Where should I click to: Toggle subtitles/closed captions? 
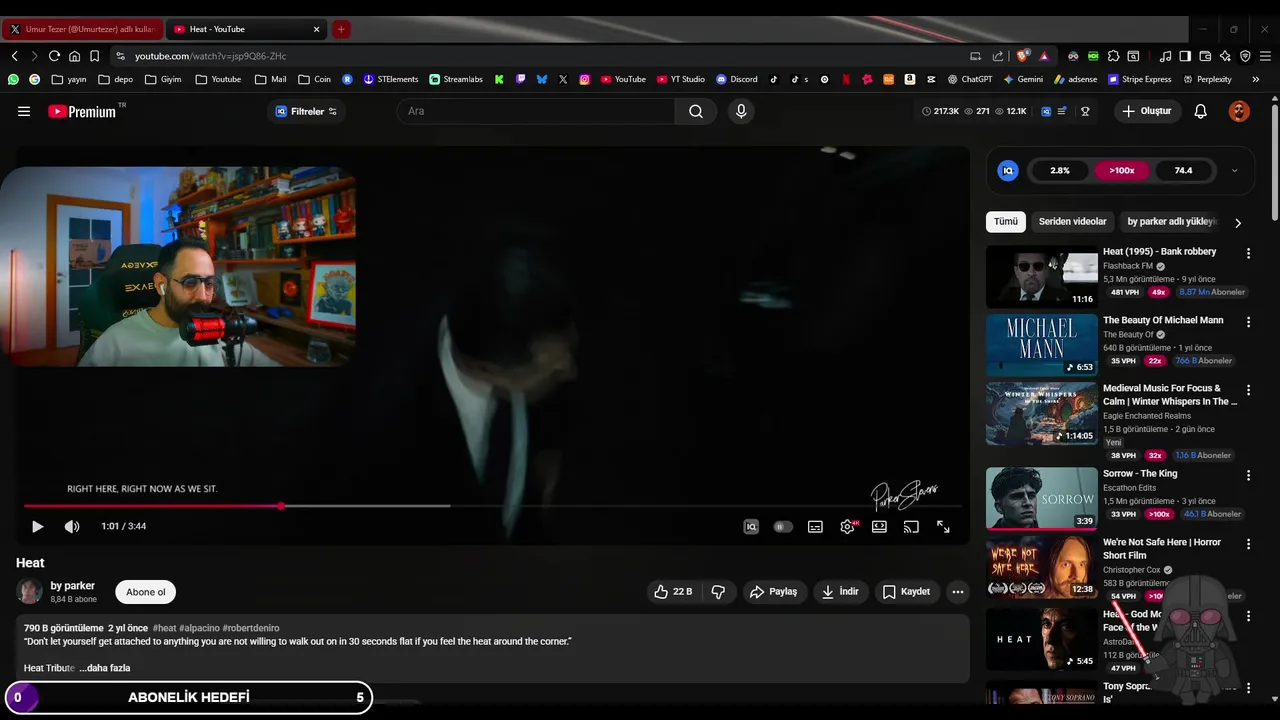tap(815, 526)
